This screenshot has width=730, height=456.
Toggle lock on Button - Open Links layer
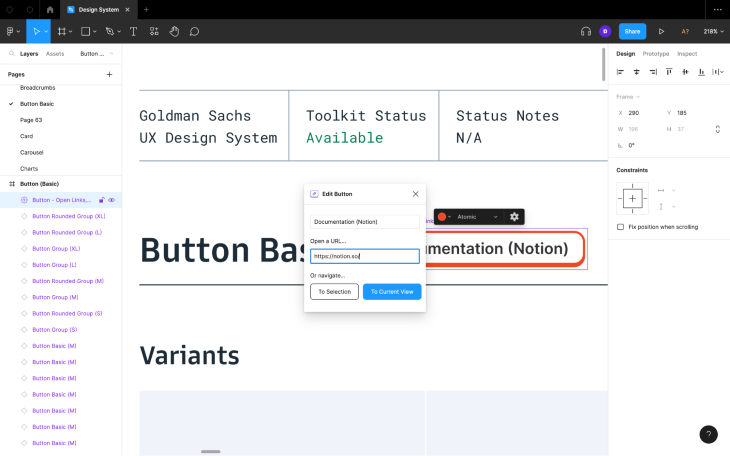(x=101, y=200)
